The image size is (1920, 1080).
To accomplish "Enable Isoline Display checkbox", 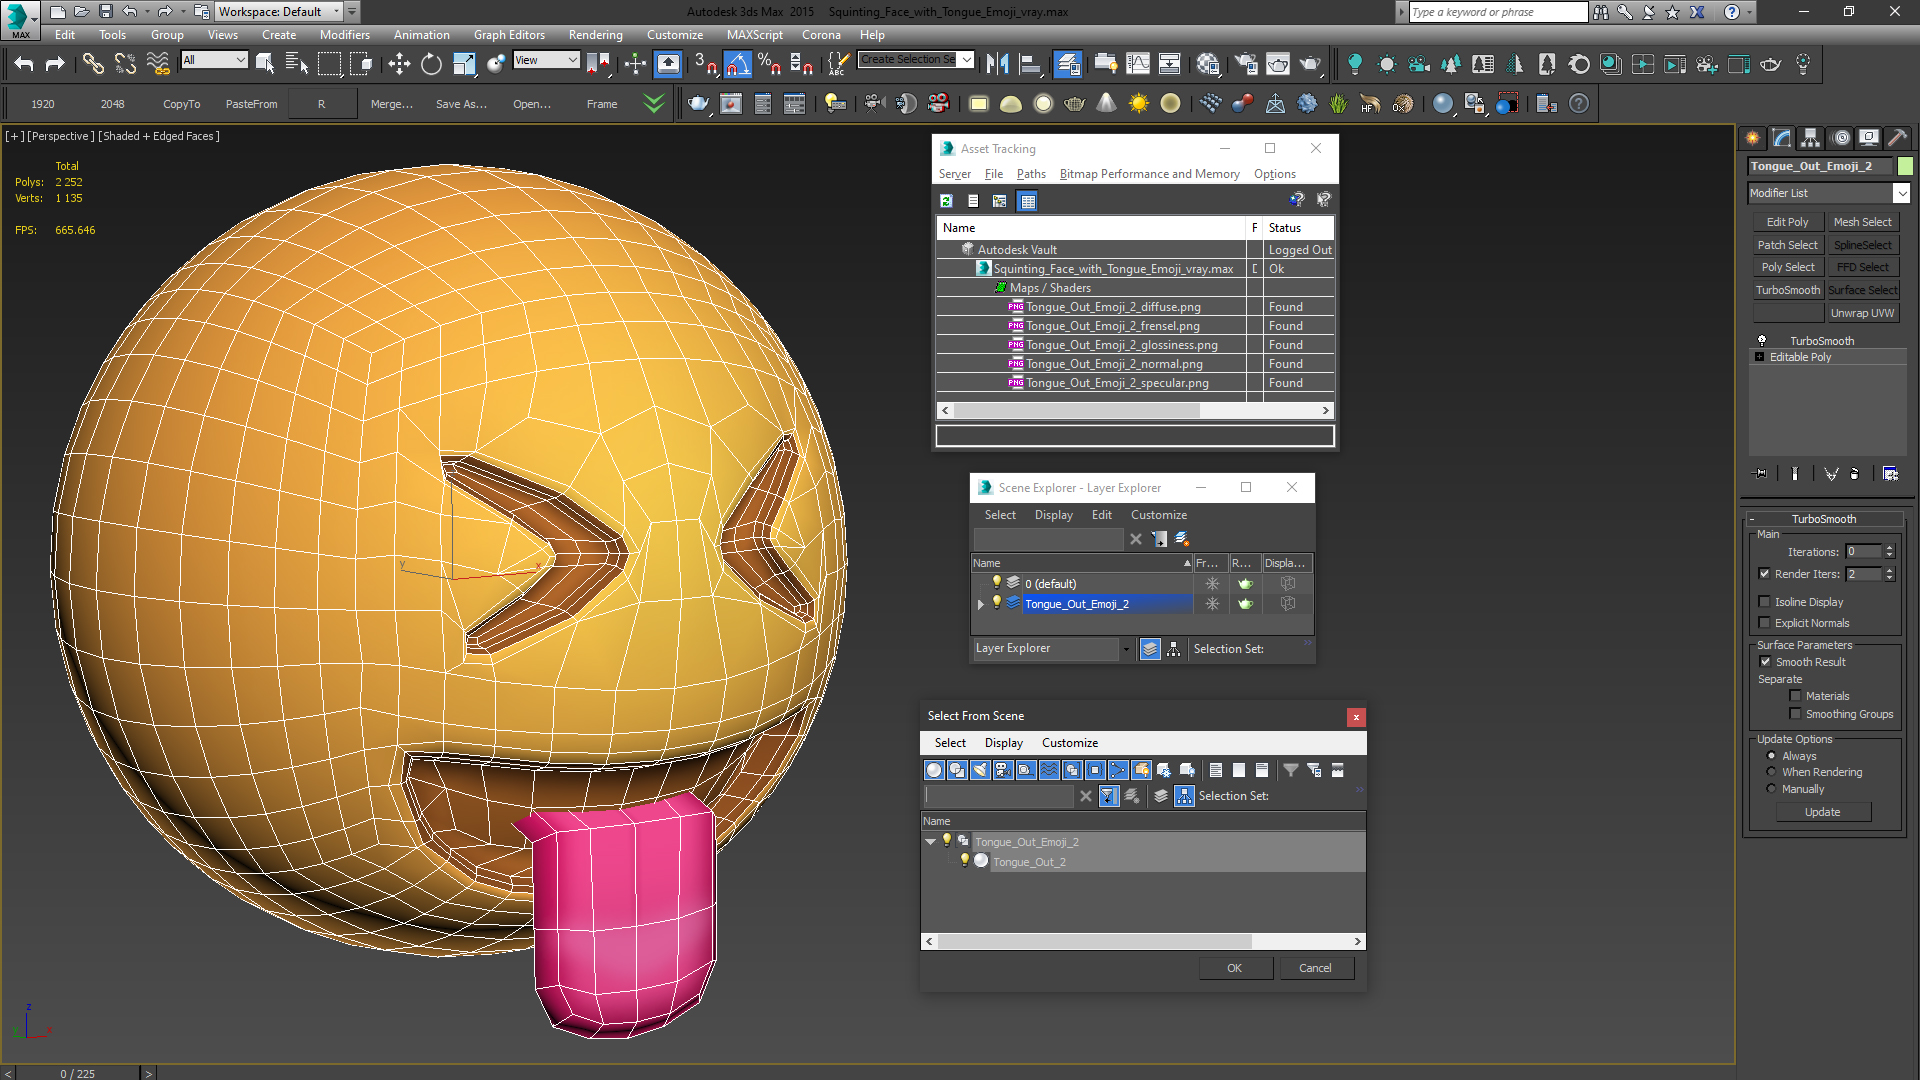I will pyautogui.click(x=1765, y=602).
